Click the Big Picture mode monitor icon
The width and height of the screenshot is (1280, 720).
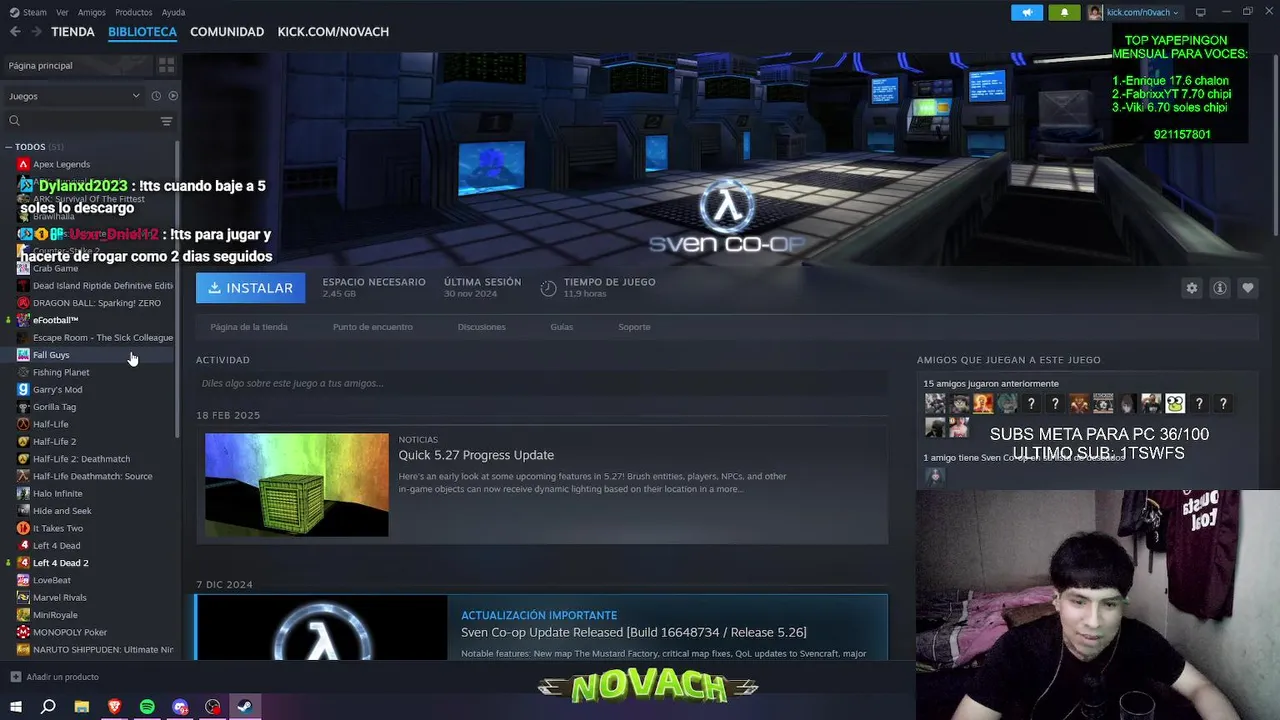1200,12
